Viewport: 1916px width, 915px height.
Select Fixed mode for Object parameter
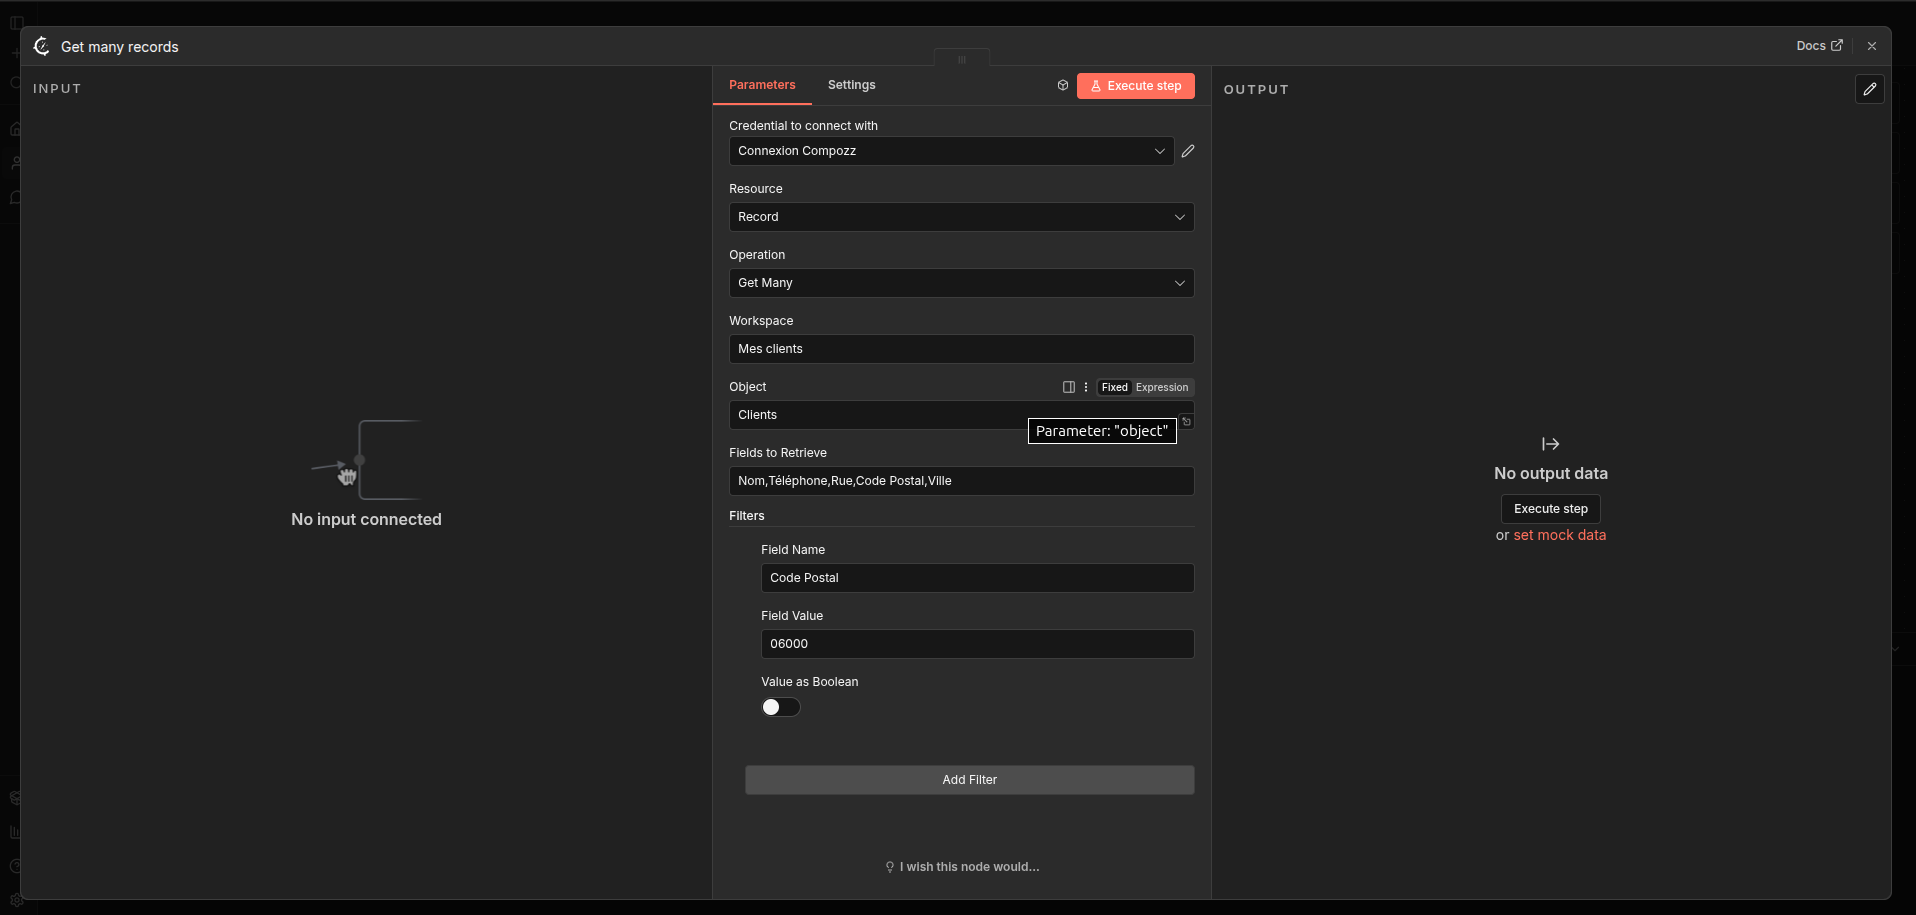(x=1114, y=387)
